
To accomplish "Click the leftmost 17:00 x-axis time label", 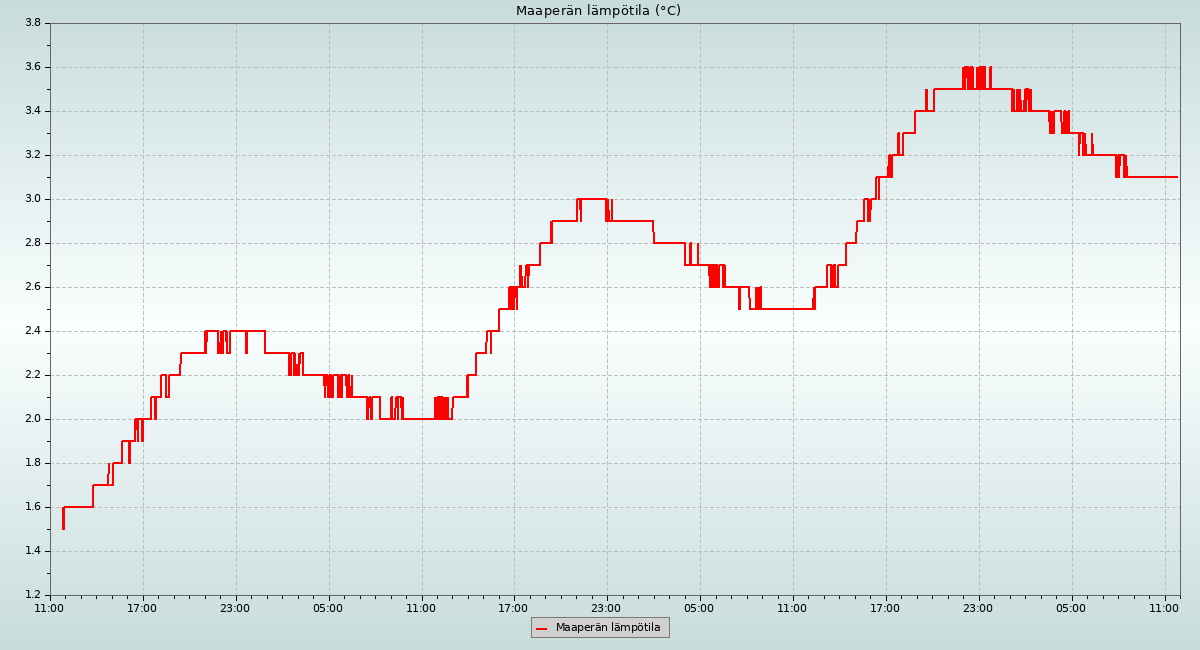I will click(143, 607).
